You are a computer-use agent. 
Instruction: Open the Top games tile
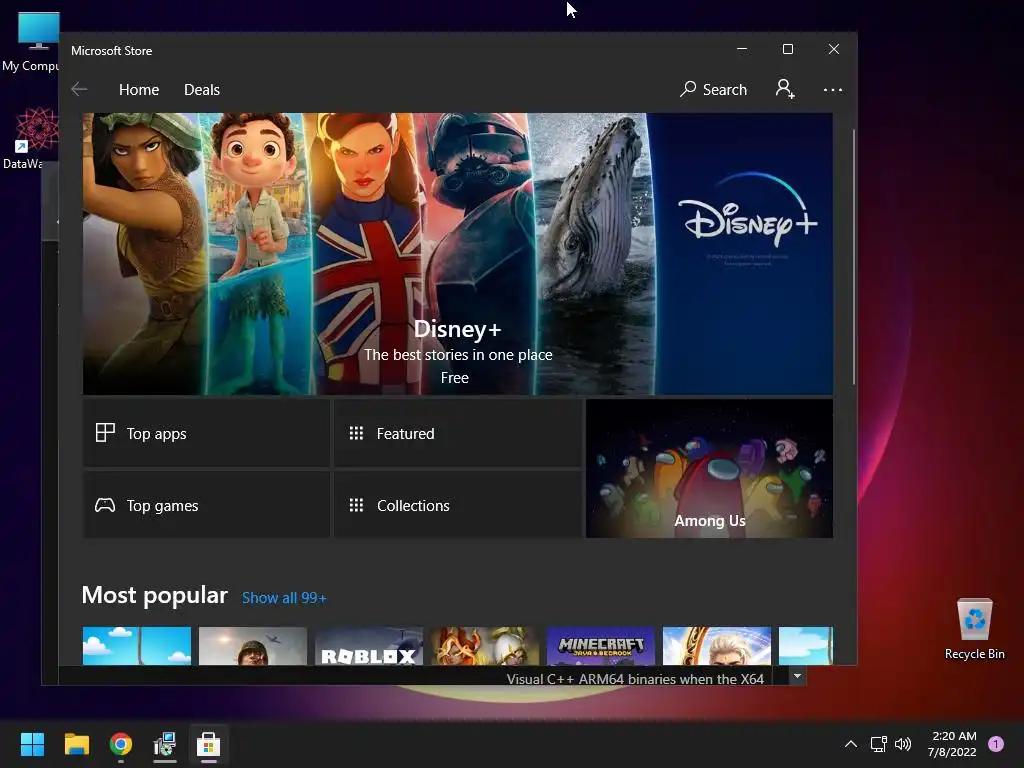click(206, 505)
